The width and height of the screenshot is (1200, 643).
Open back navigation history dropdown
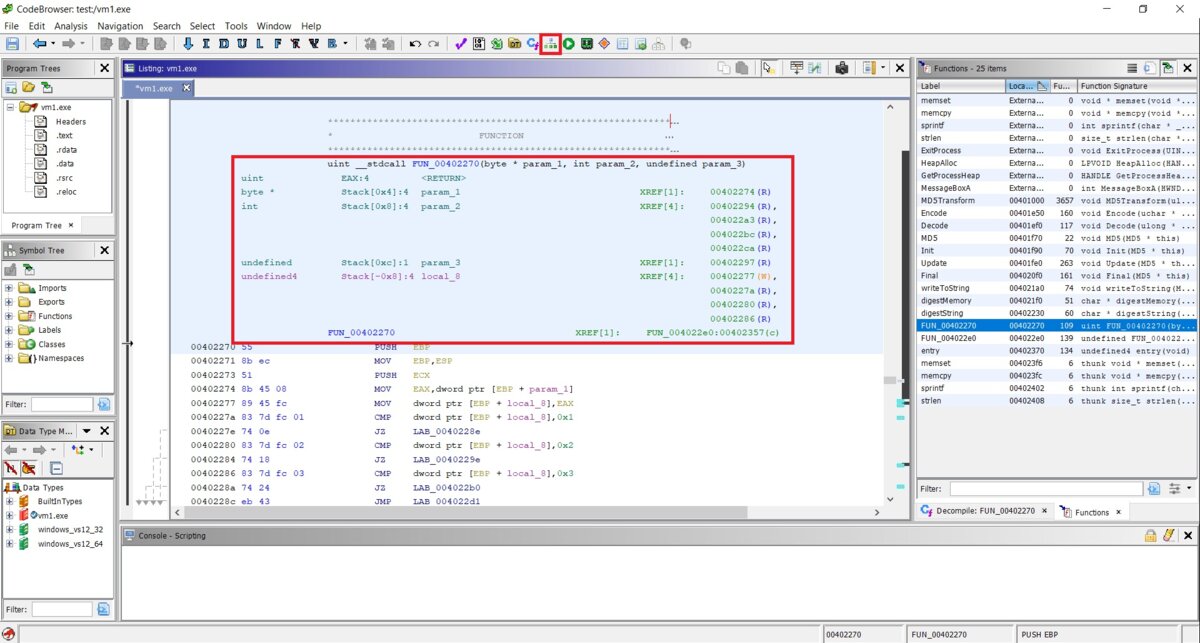[x=52, y=44]
